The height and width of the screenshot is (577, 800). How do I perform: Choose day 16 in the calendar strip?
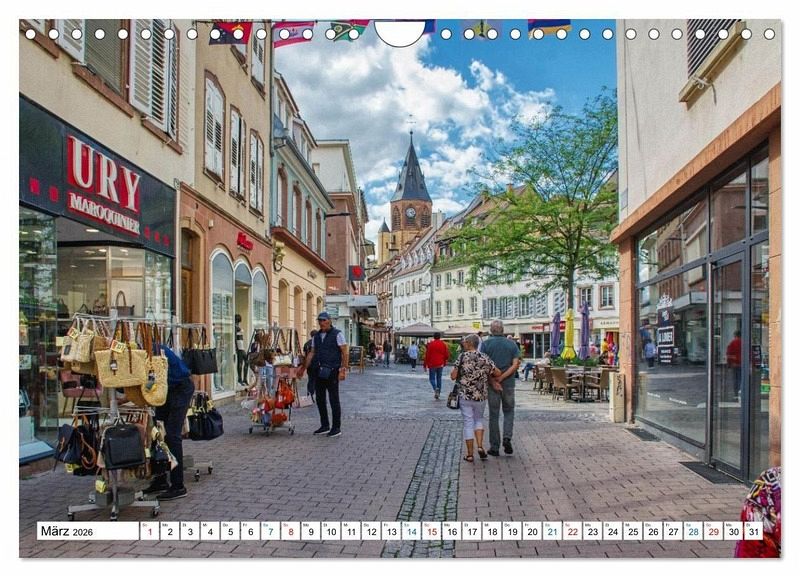pyautogui.click(x=452, y=531)
